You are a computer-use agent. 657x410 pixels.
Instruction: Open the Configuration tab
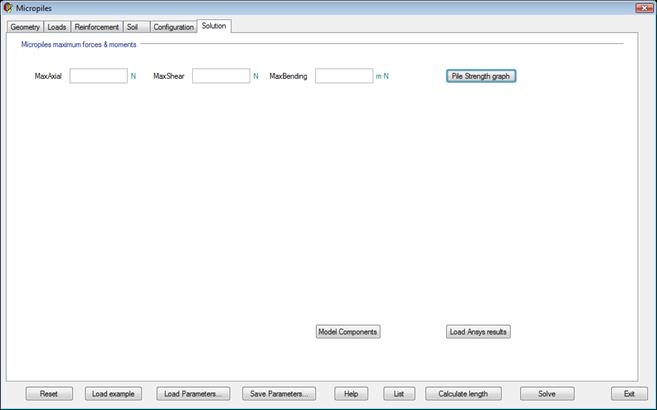[x=173, y=27]
